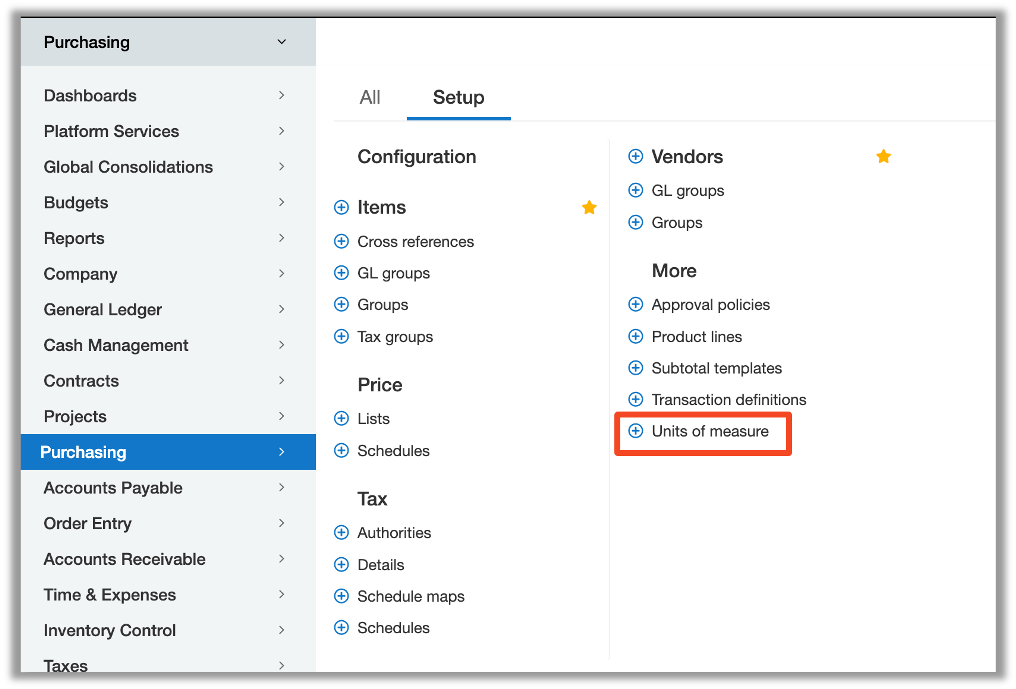
Task: Expand the Accounts Payable submenu arrow
Action: tap(281, 488)
